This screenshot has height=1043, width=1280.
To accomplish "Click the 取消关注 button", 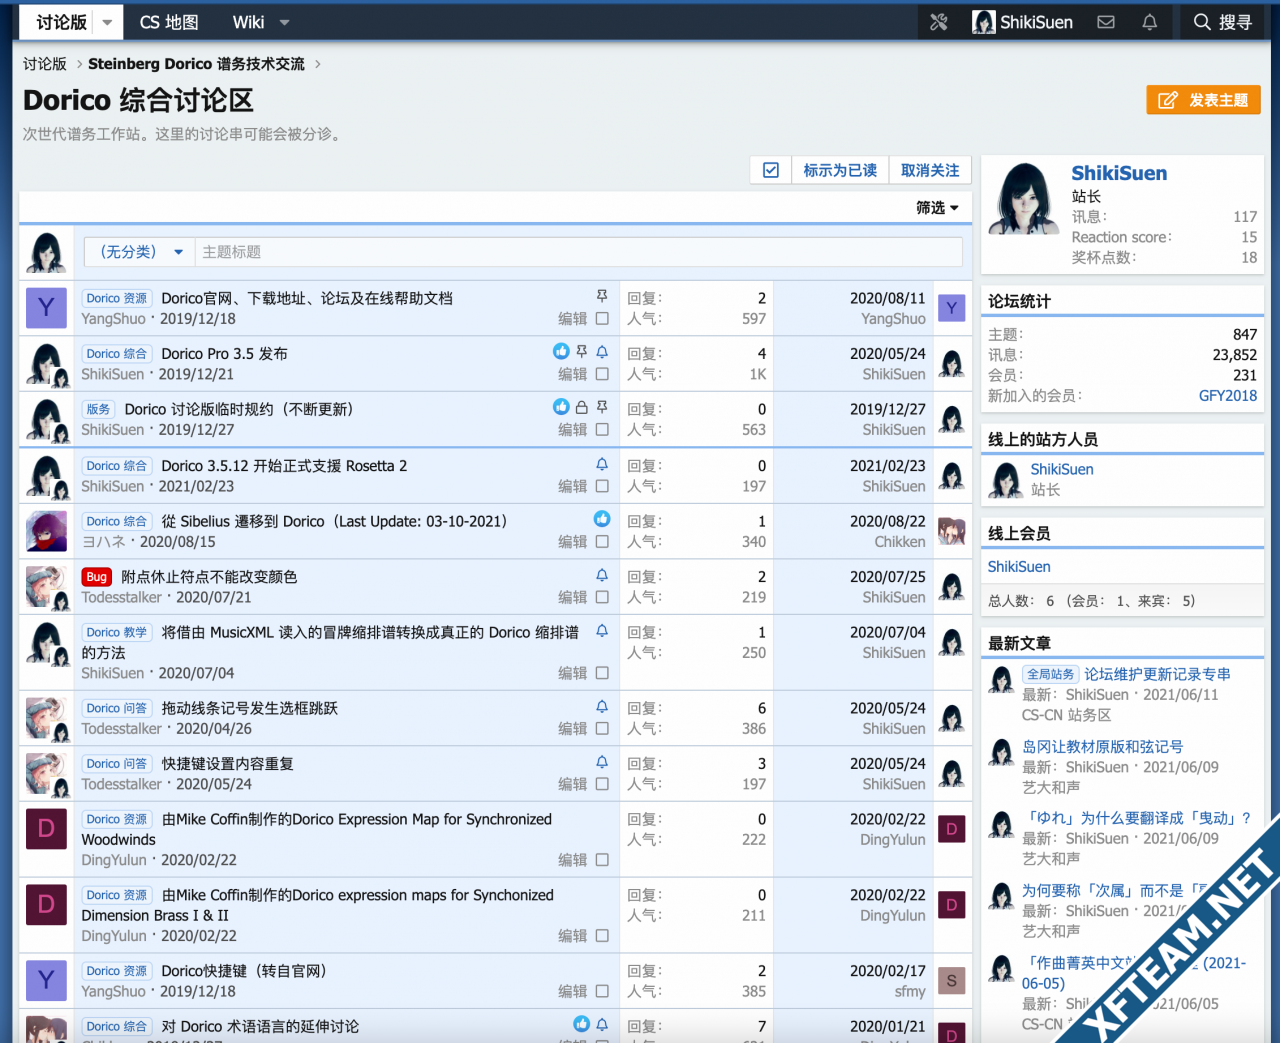I will (x=930, y=170).
